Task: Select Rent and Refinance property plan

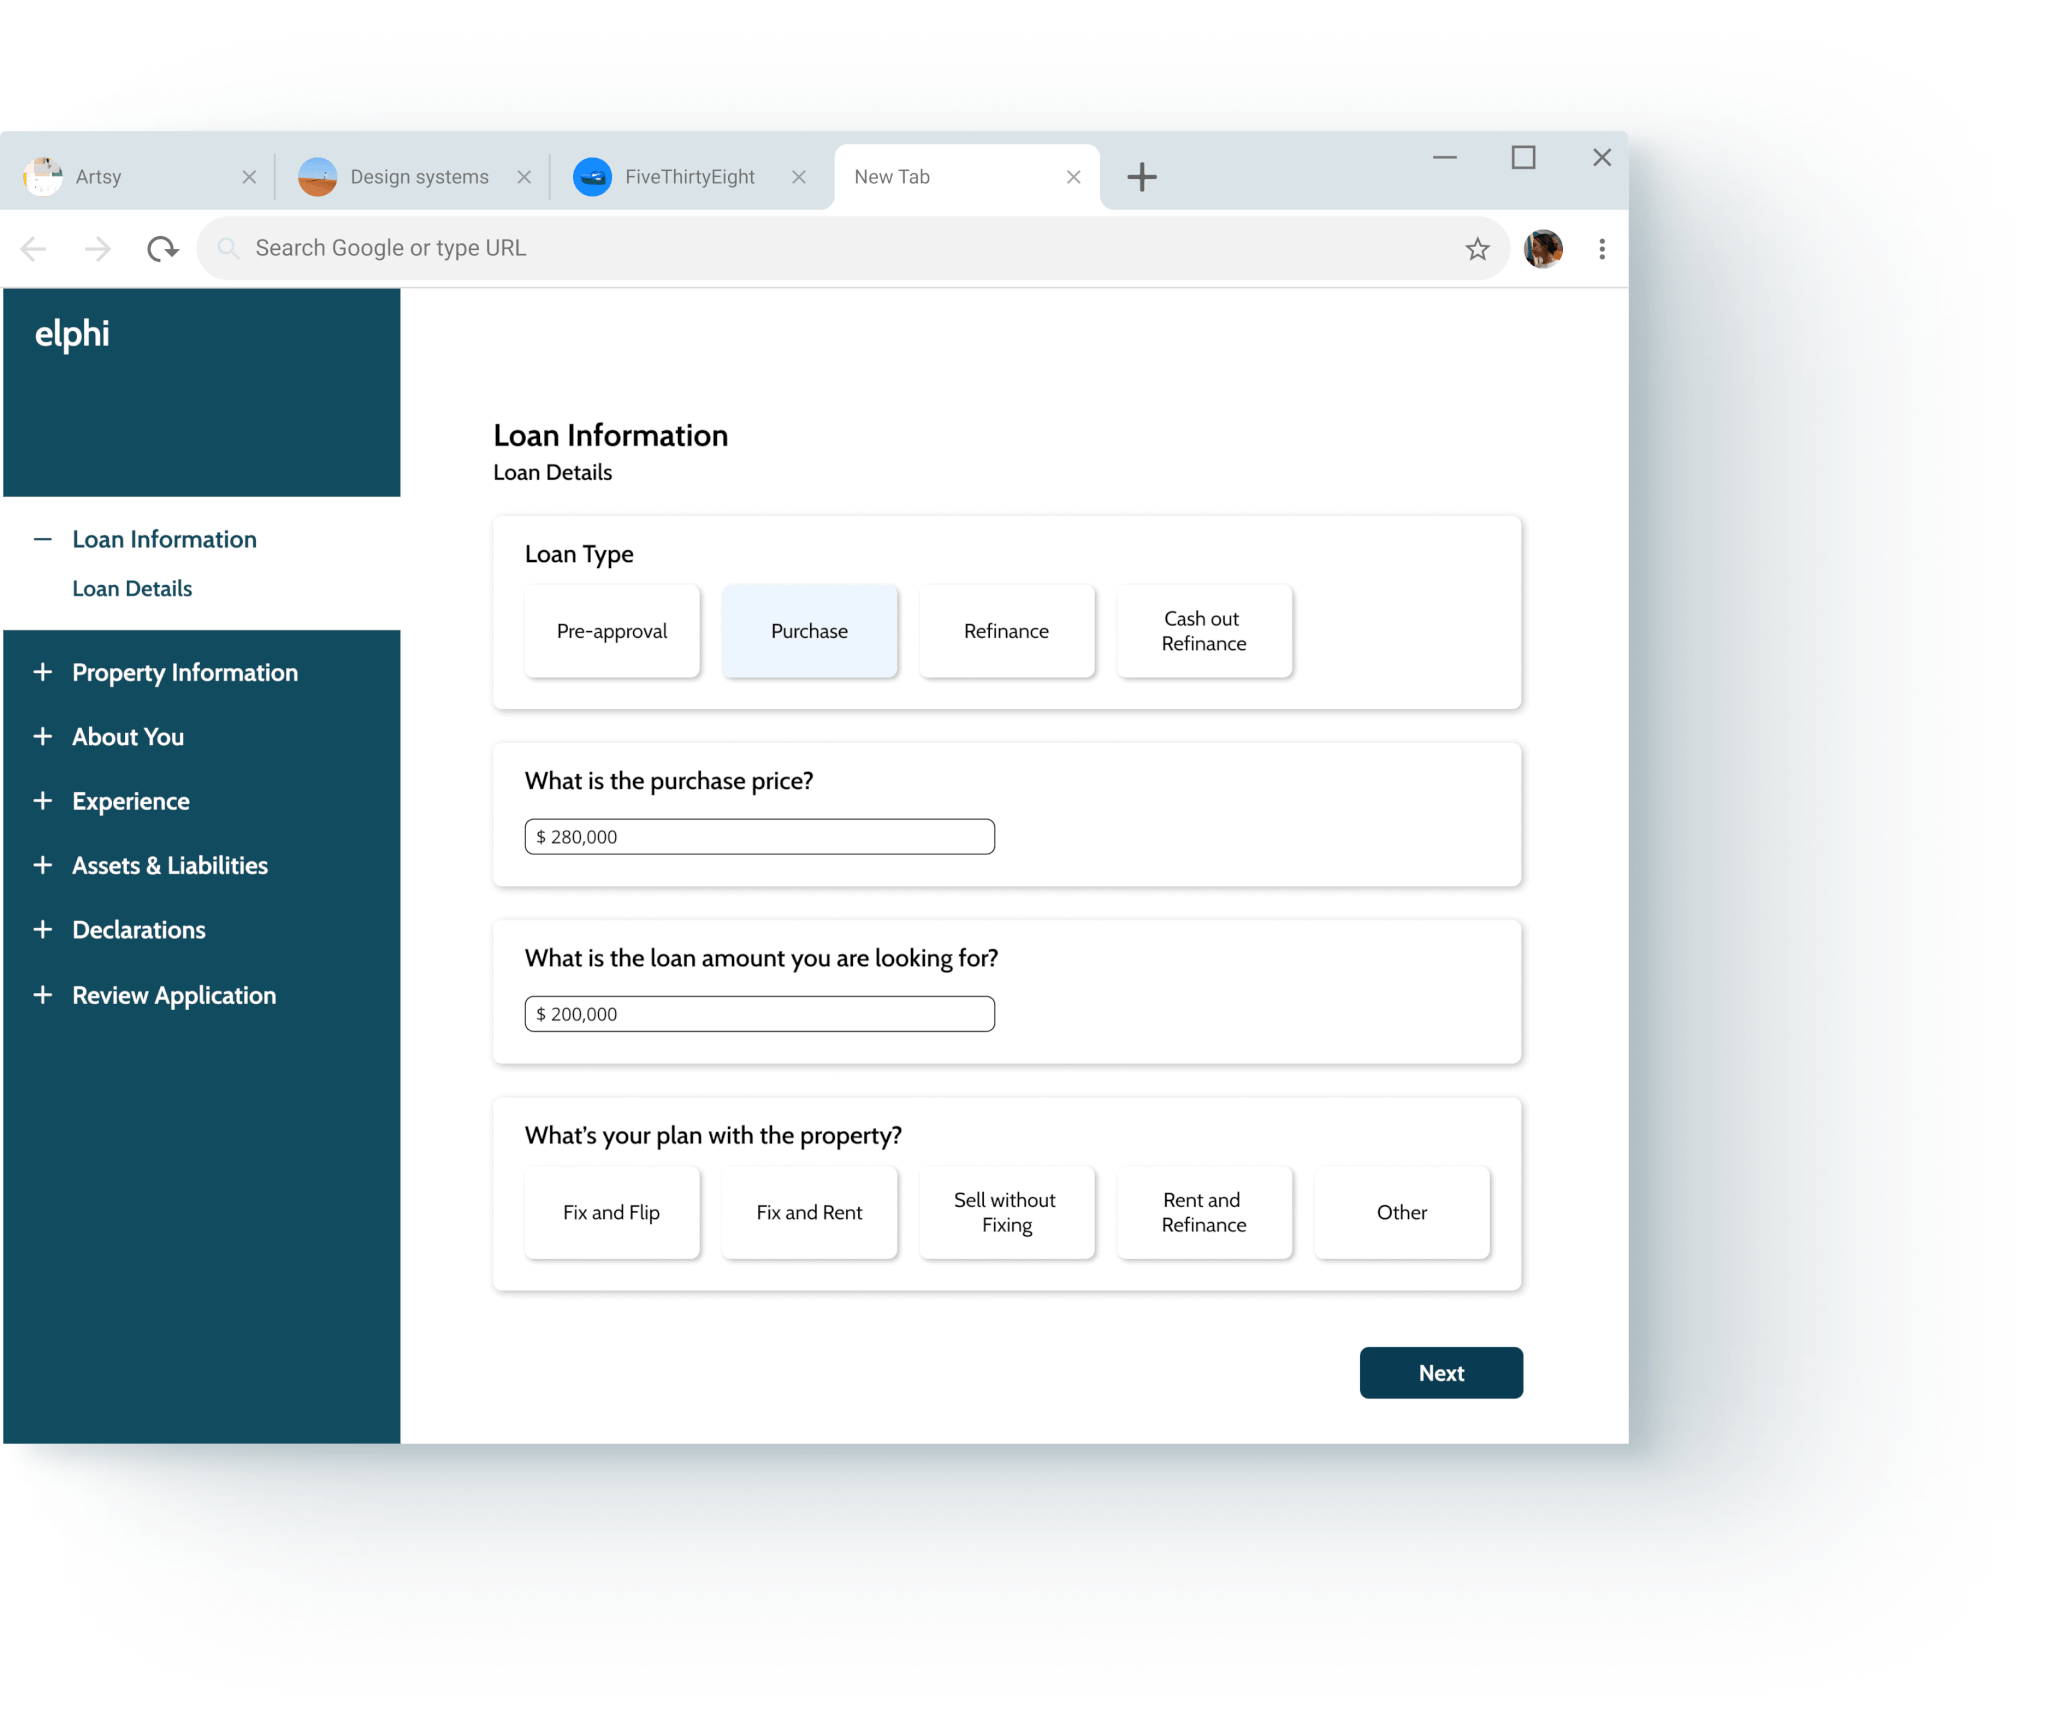Action: [1203, 1211]
